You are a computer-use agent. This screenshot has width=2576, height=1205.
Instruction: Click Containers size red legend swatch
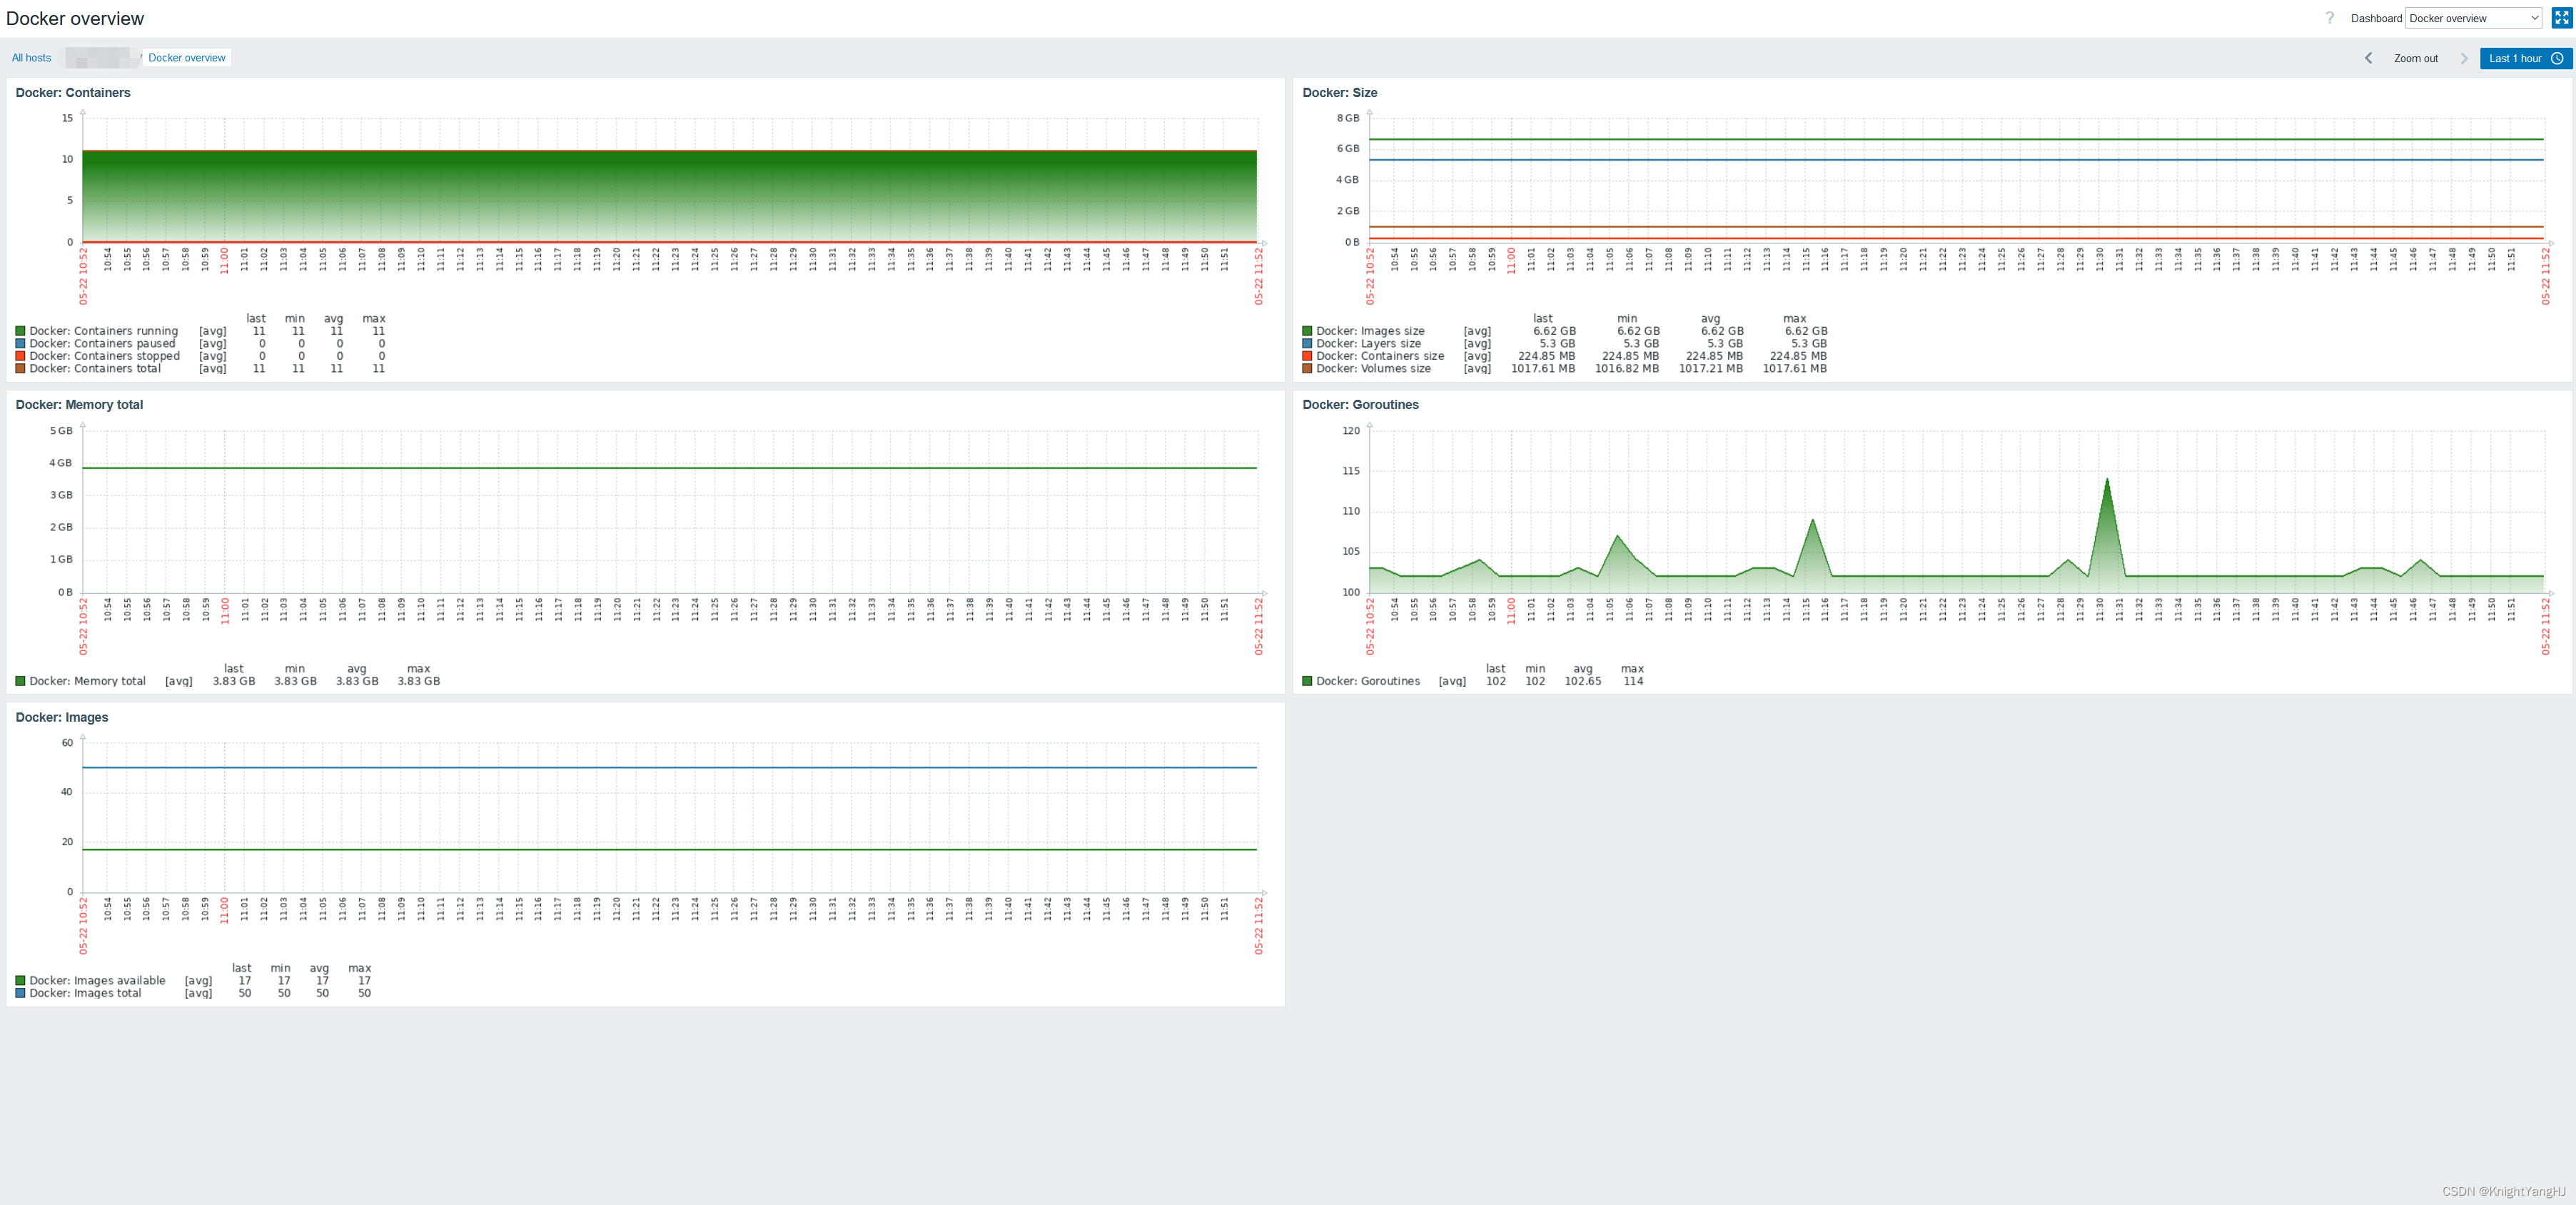click(x=1307, y=356)
